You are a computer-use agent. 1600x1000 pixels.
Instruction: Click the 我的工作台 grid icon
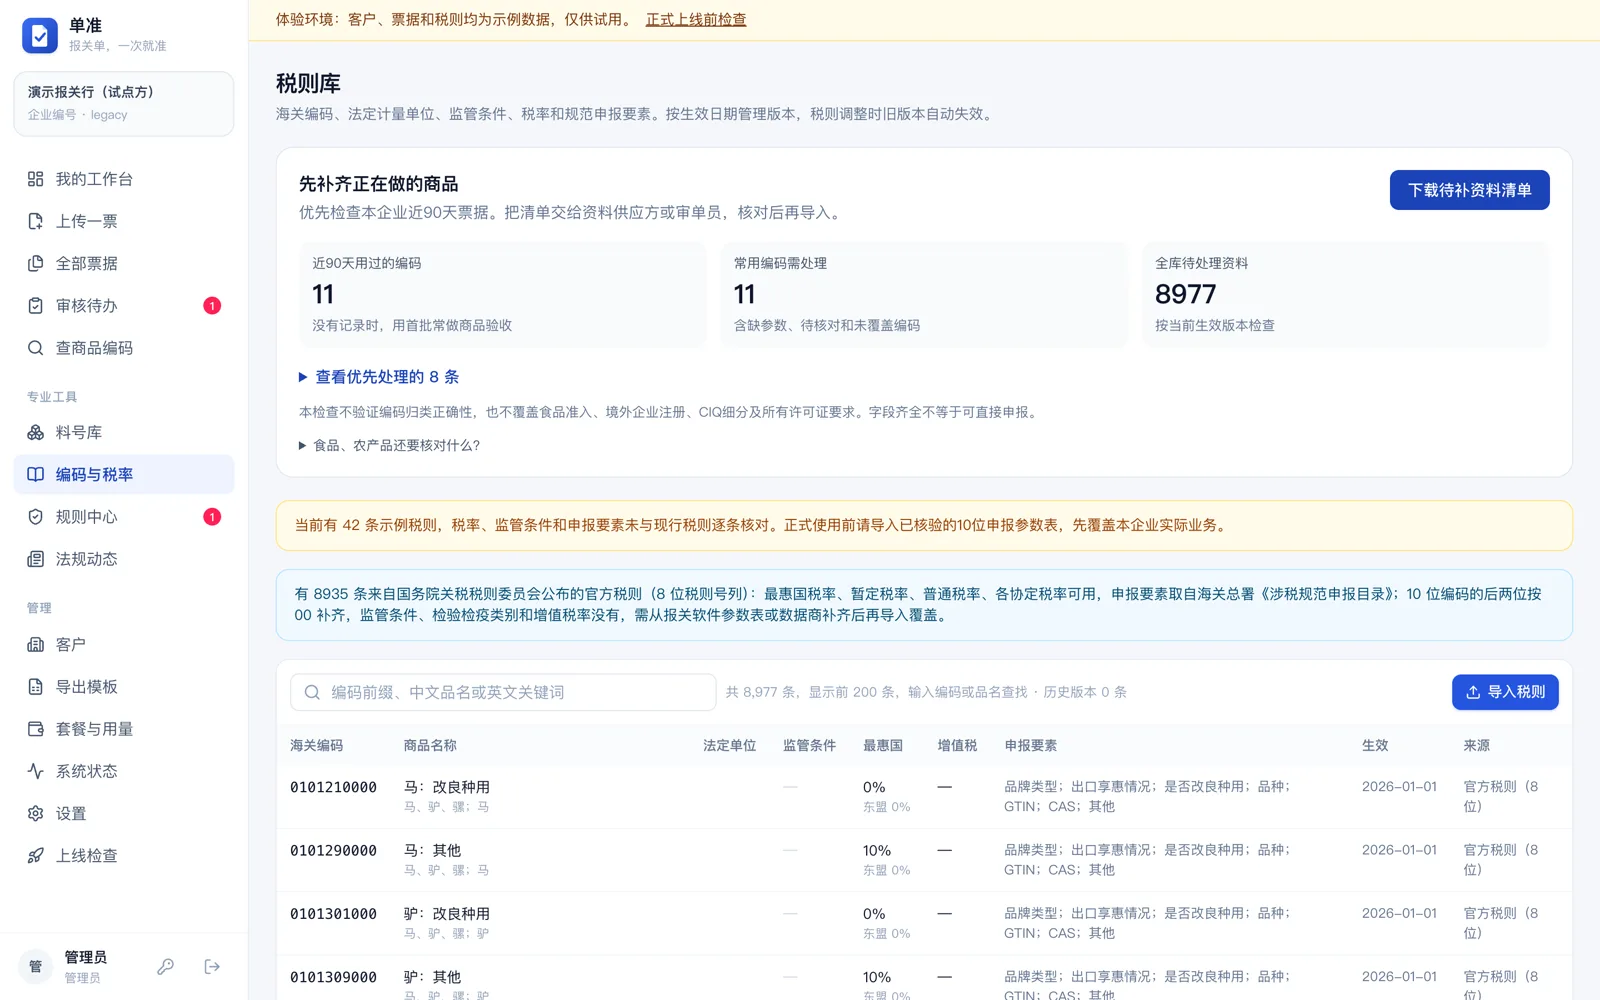pyautogui.click(x=36, y=179)
